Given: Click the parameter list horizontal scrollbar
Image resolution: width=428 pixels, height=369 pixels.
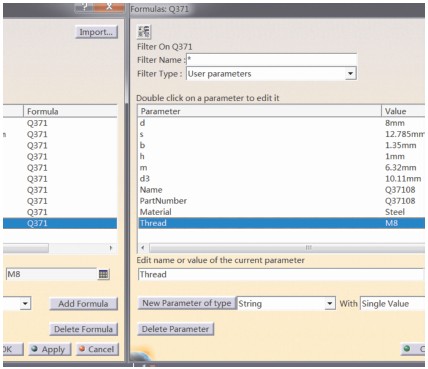Looking at the screenshot, I should click(x=287, y=248).
